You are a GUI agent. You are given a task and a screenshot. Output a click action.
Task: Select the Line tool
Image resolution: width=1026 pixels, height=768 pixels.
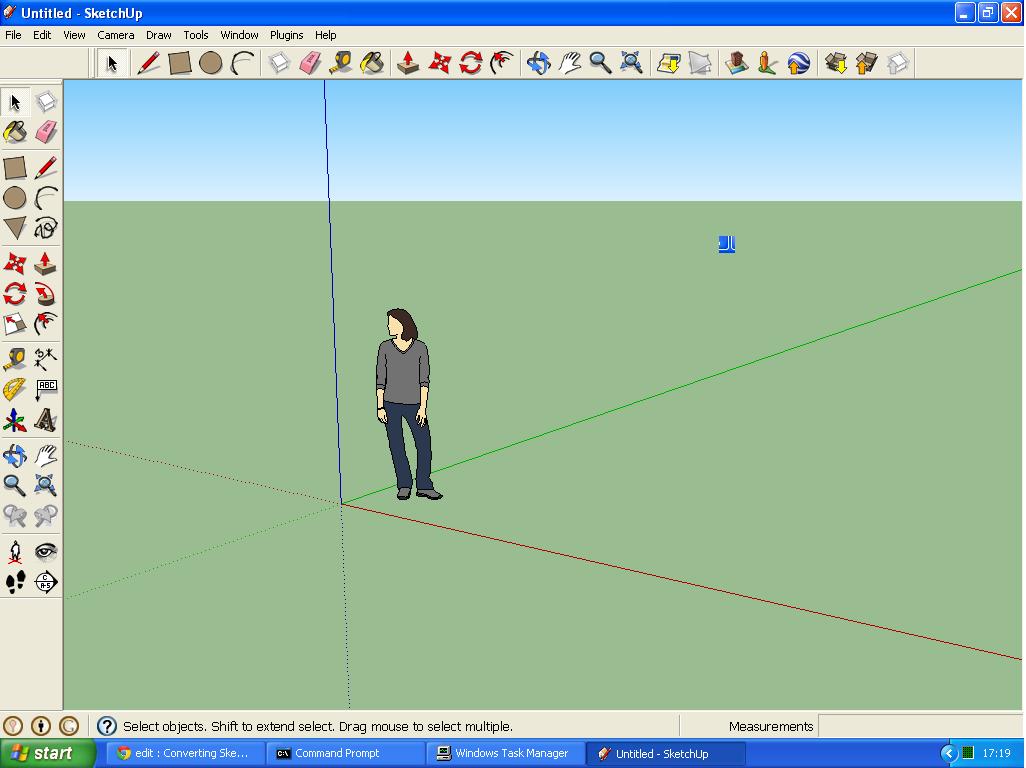[149, 62]
